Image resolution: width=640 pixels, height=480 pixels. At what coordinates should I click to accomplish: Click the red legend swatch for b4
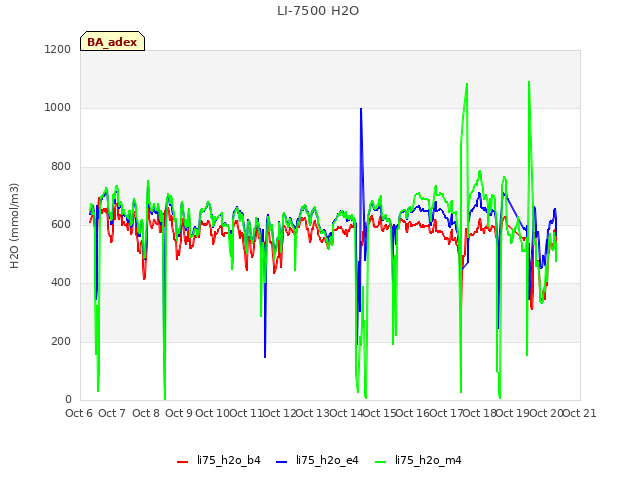pyautogui.click(x=182, y=462)
